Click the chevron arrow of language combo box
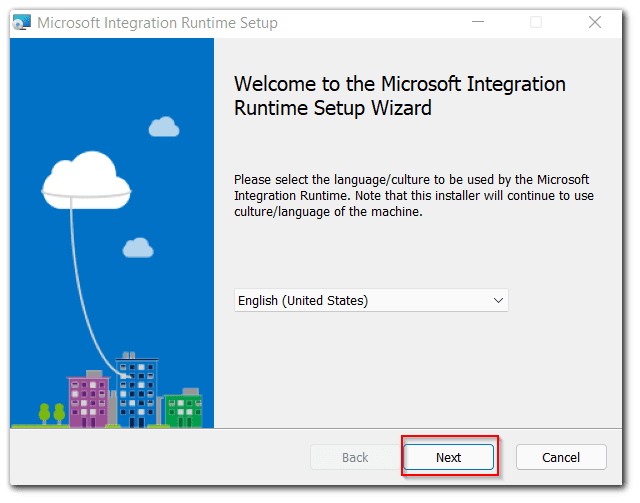This screenshot has height=503, width=640. pos(500,302)
